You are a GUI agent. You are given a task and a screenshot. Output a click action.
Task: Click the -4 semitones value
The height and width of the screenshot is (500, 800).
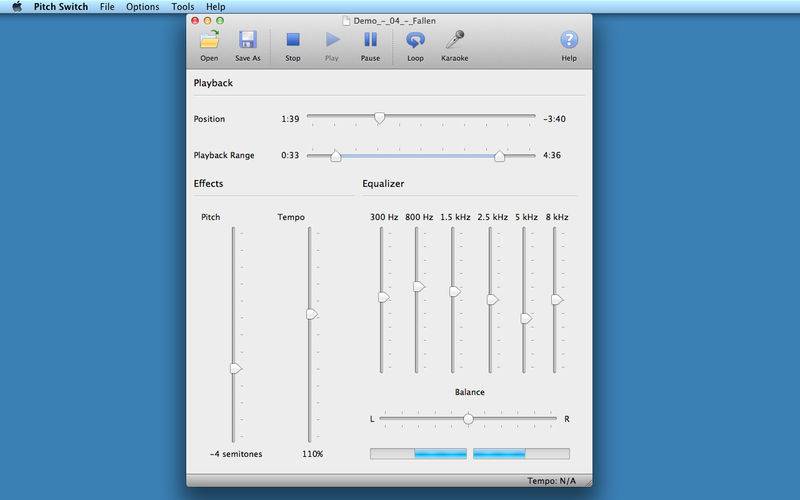point(236,454)
